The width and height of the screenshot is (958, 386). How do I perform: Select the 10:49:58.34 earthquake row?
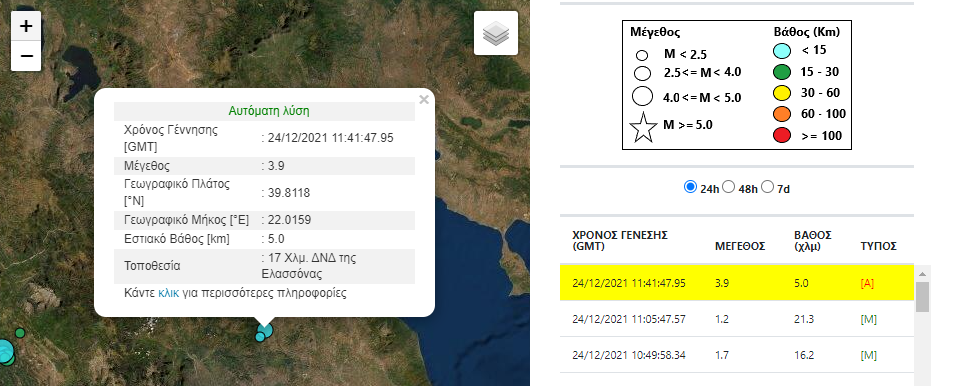(737, 354)
